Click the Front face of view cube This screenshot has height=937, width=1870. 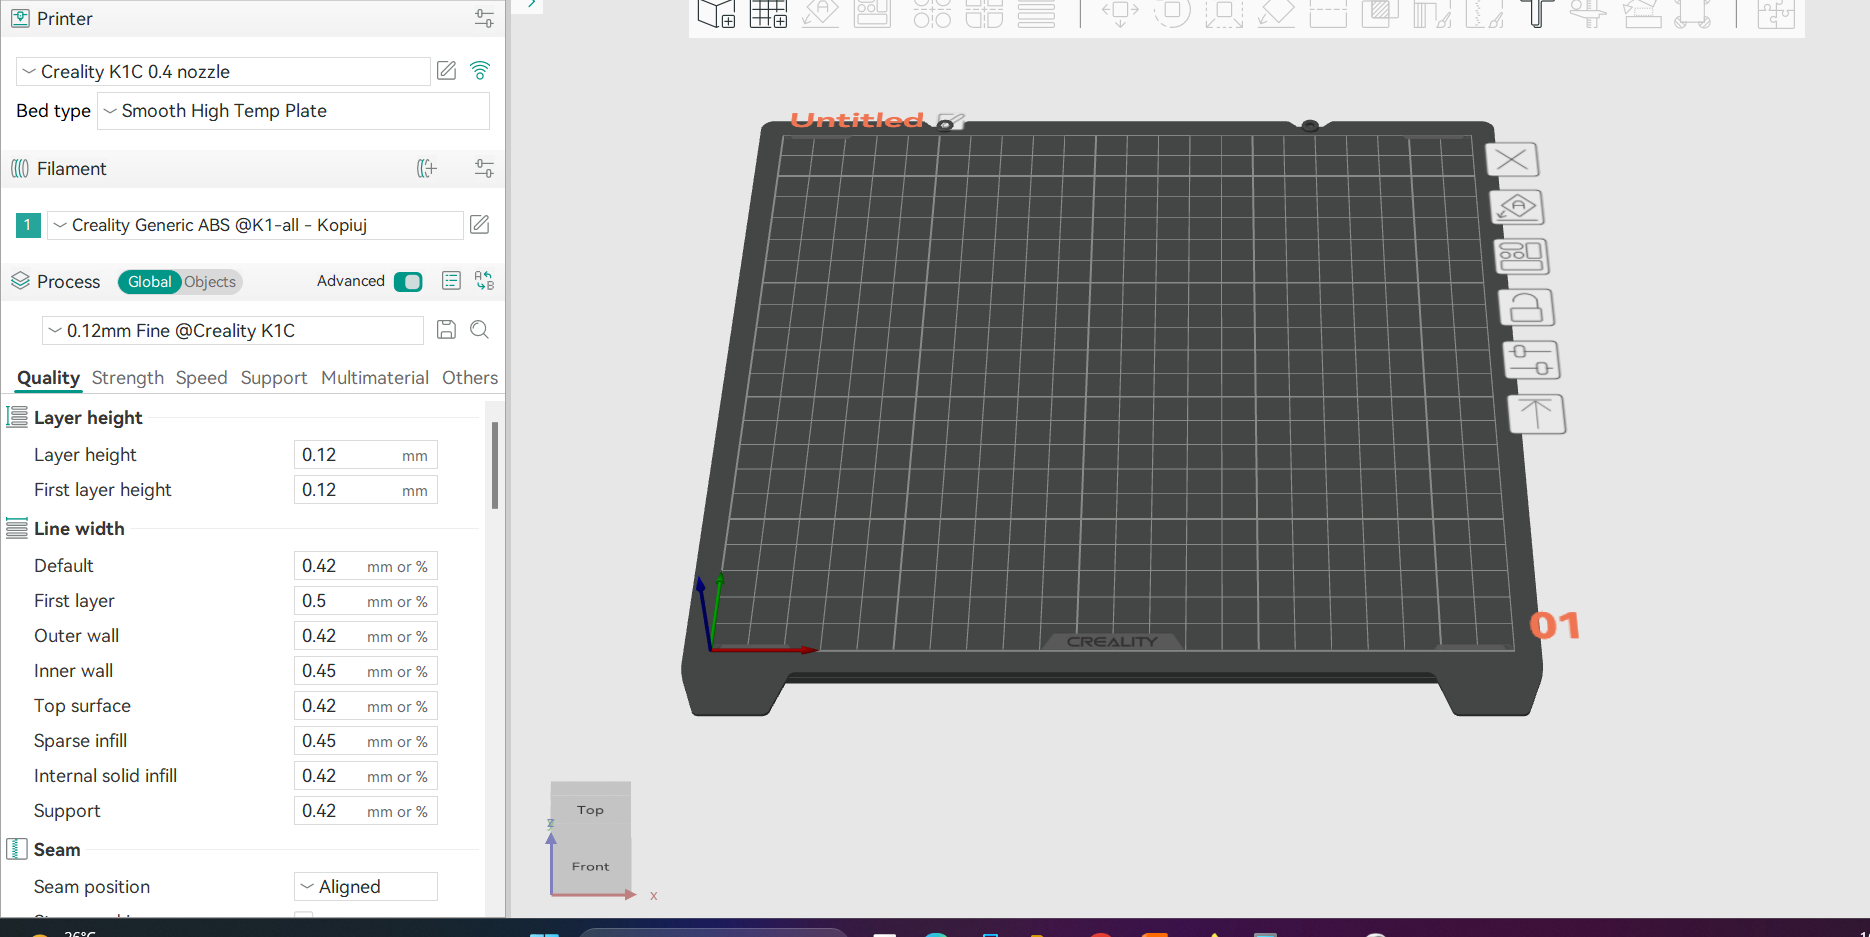(590, 866)
